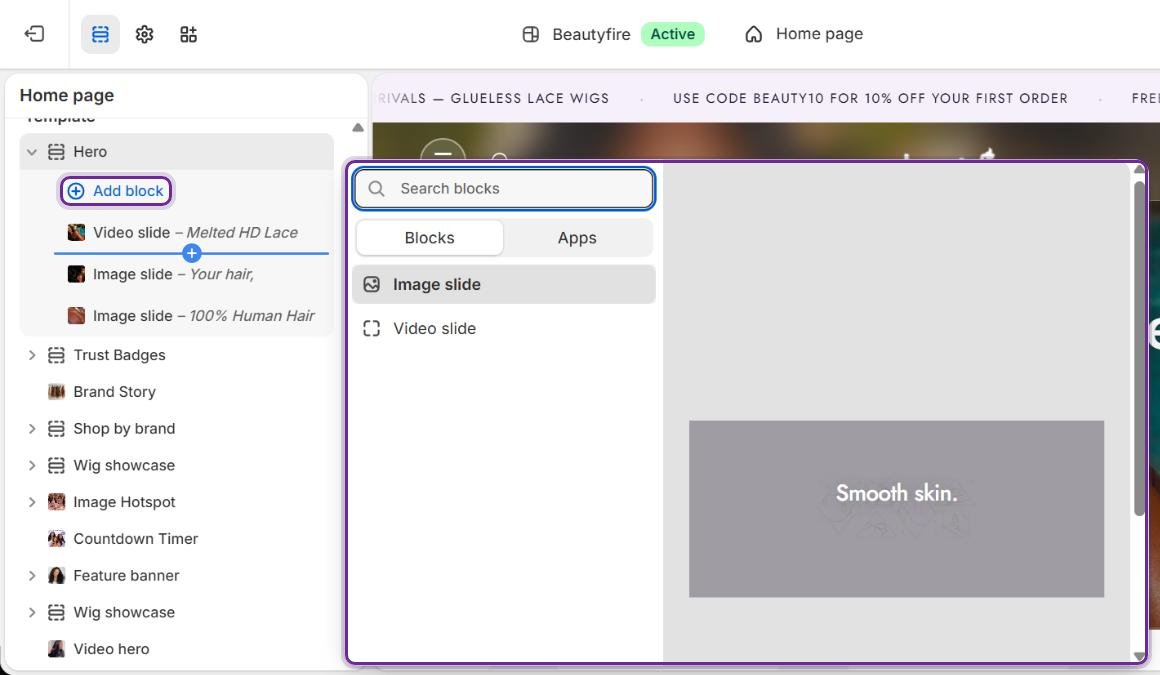Click the Trust Badges section icon
This screenshot has height=675, width=1160.
click(x=56, y=355)
